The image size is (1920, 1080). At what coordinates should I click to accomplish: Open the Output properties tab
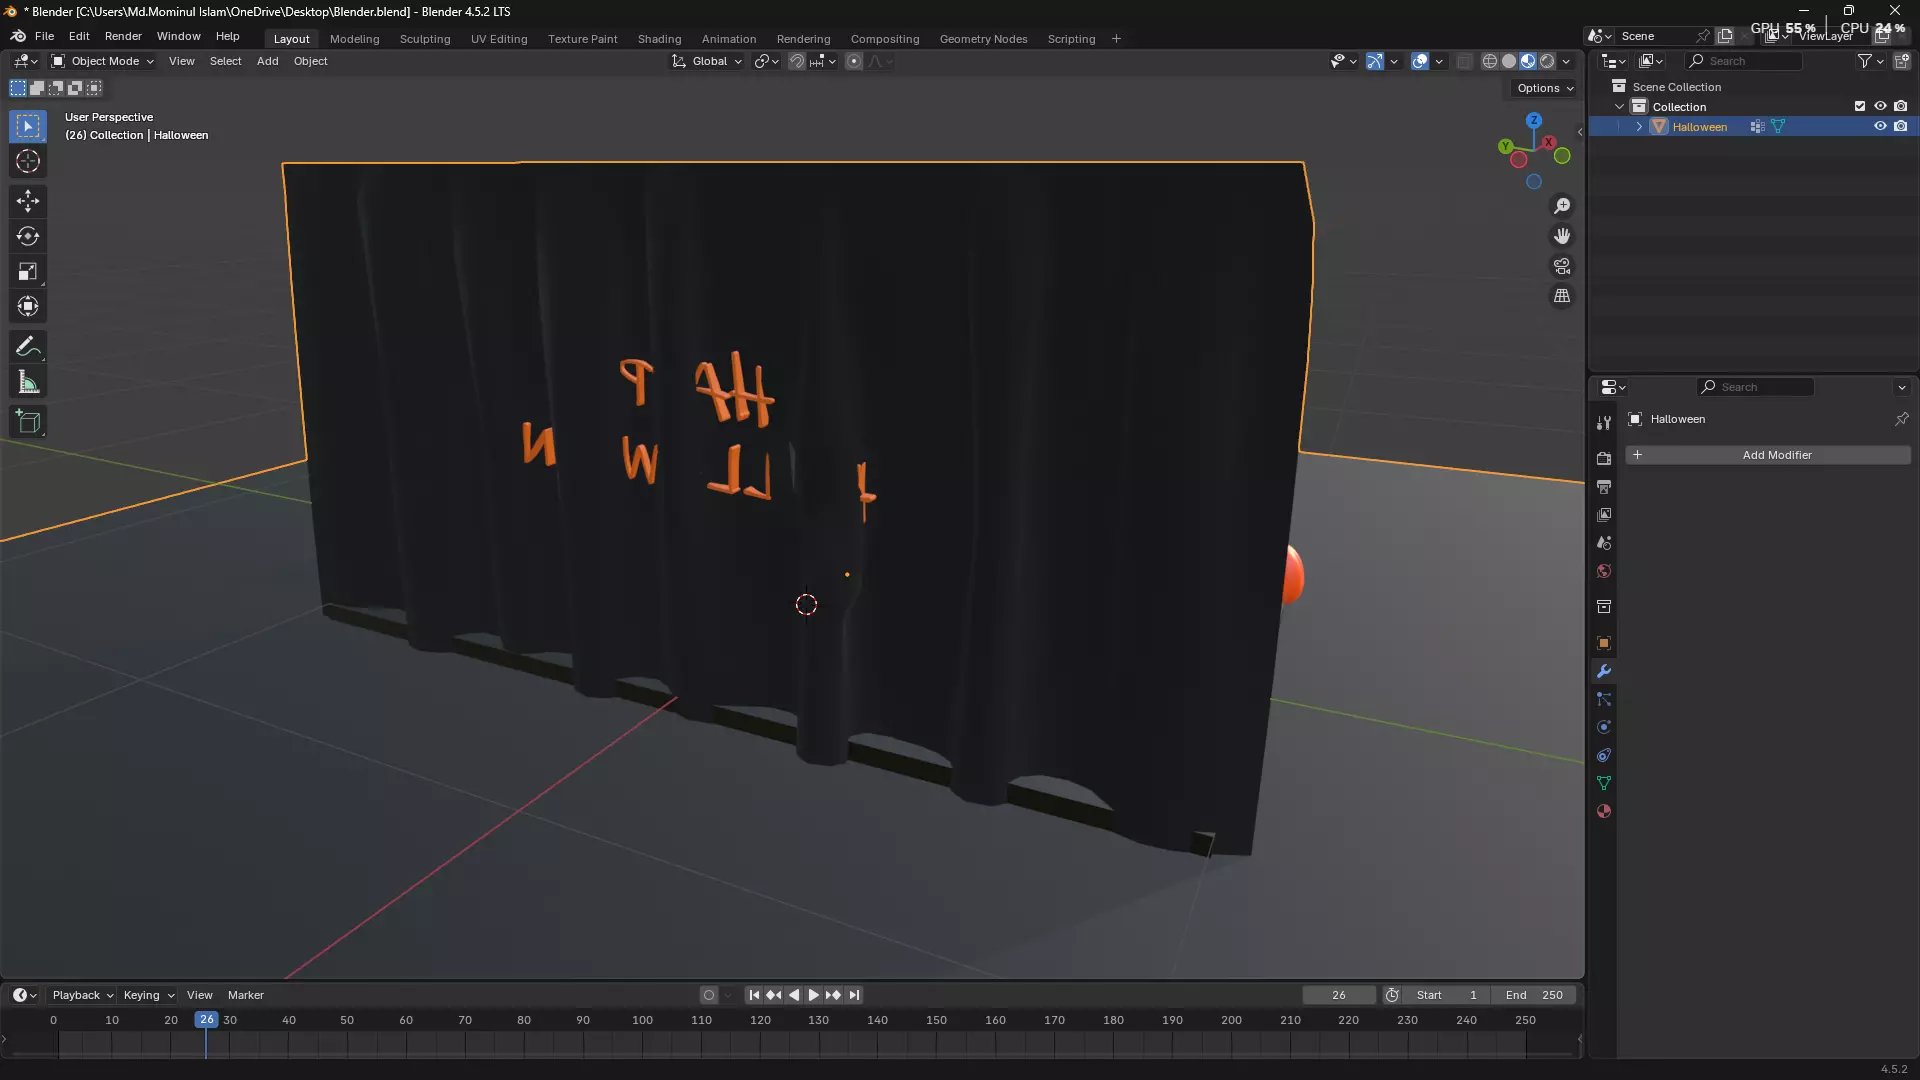[x=1604, y=486]
